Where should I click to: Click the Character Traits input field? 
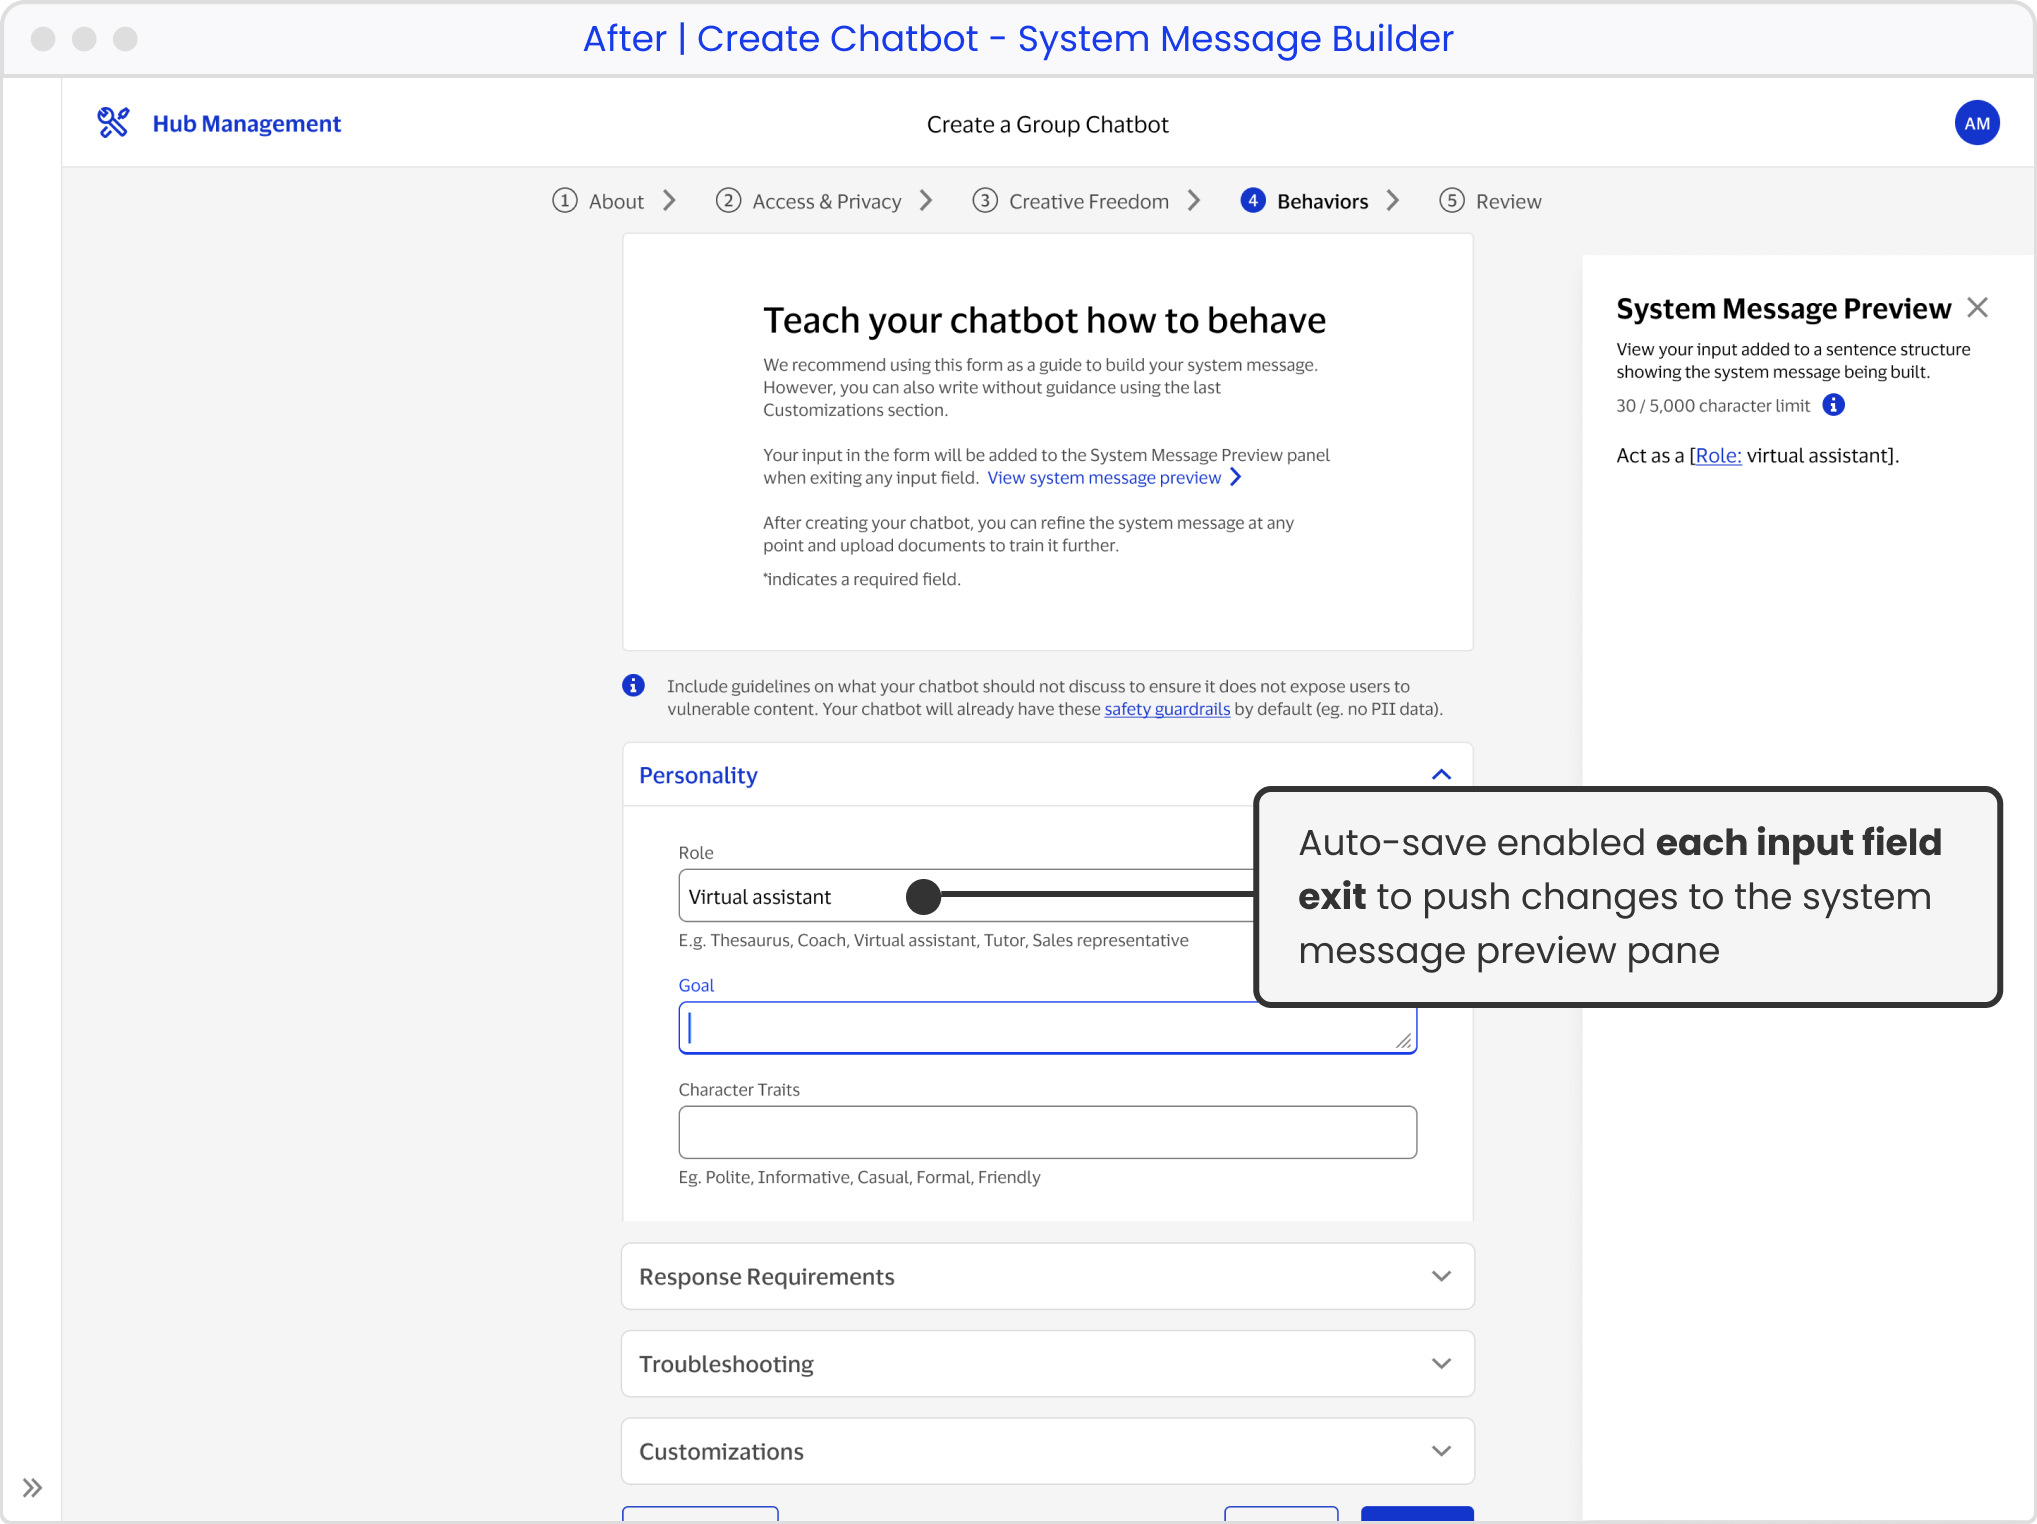[x=1047, y=1132]
